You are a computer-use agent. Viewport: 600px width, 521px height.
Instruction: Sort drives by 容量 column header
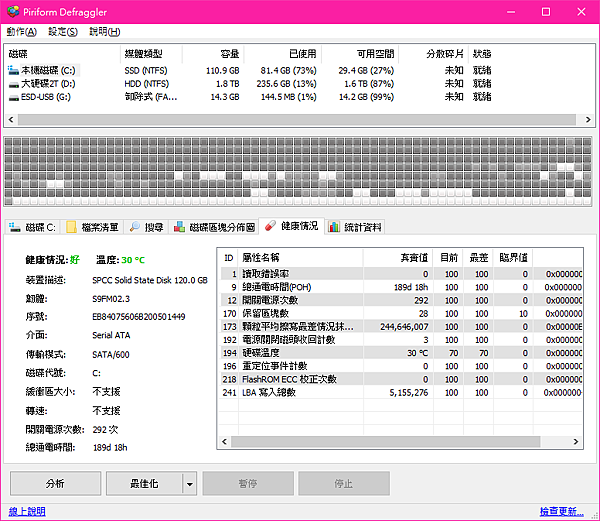click(213, 54)
